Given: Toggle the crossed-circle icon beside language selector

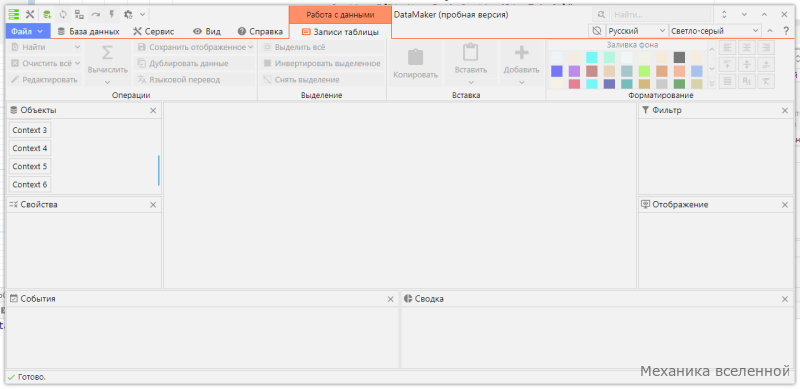Looking at the screenshot, I should pyautogui.click(x=597, y=31).
